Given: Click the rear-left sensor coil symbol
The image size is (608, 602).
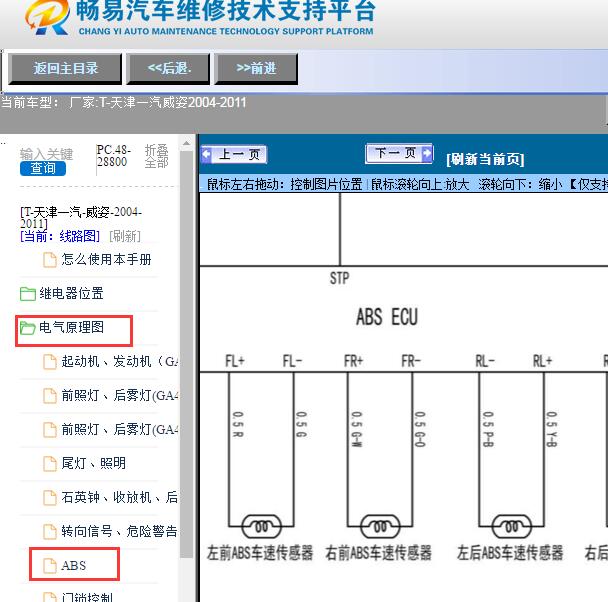Looking at the screenshot, I should point(511,526).
